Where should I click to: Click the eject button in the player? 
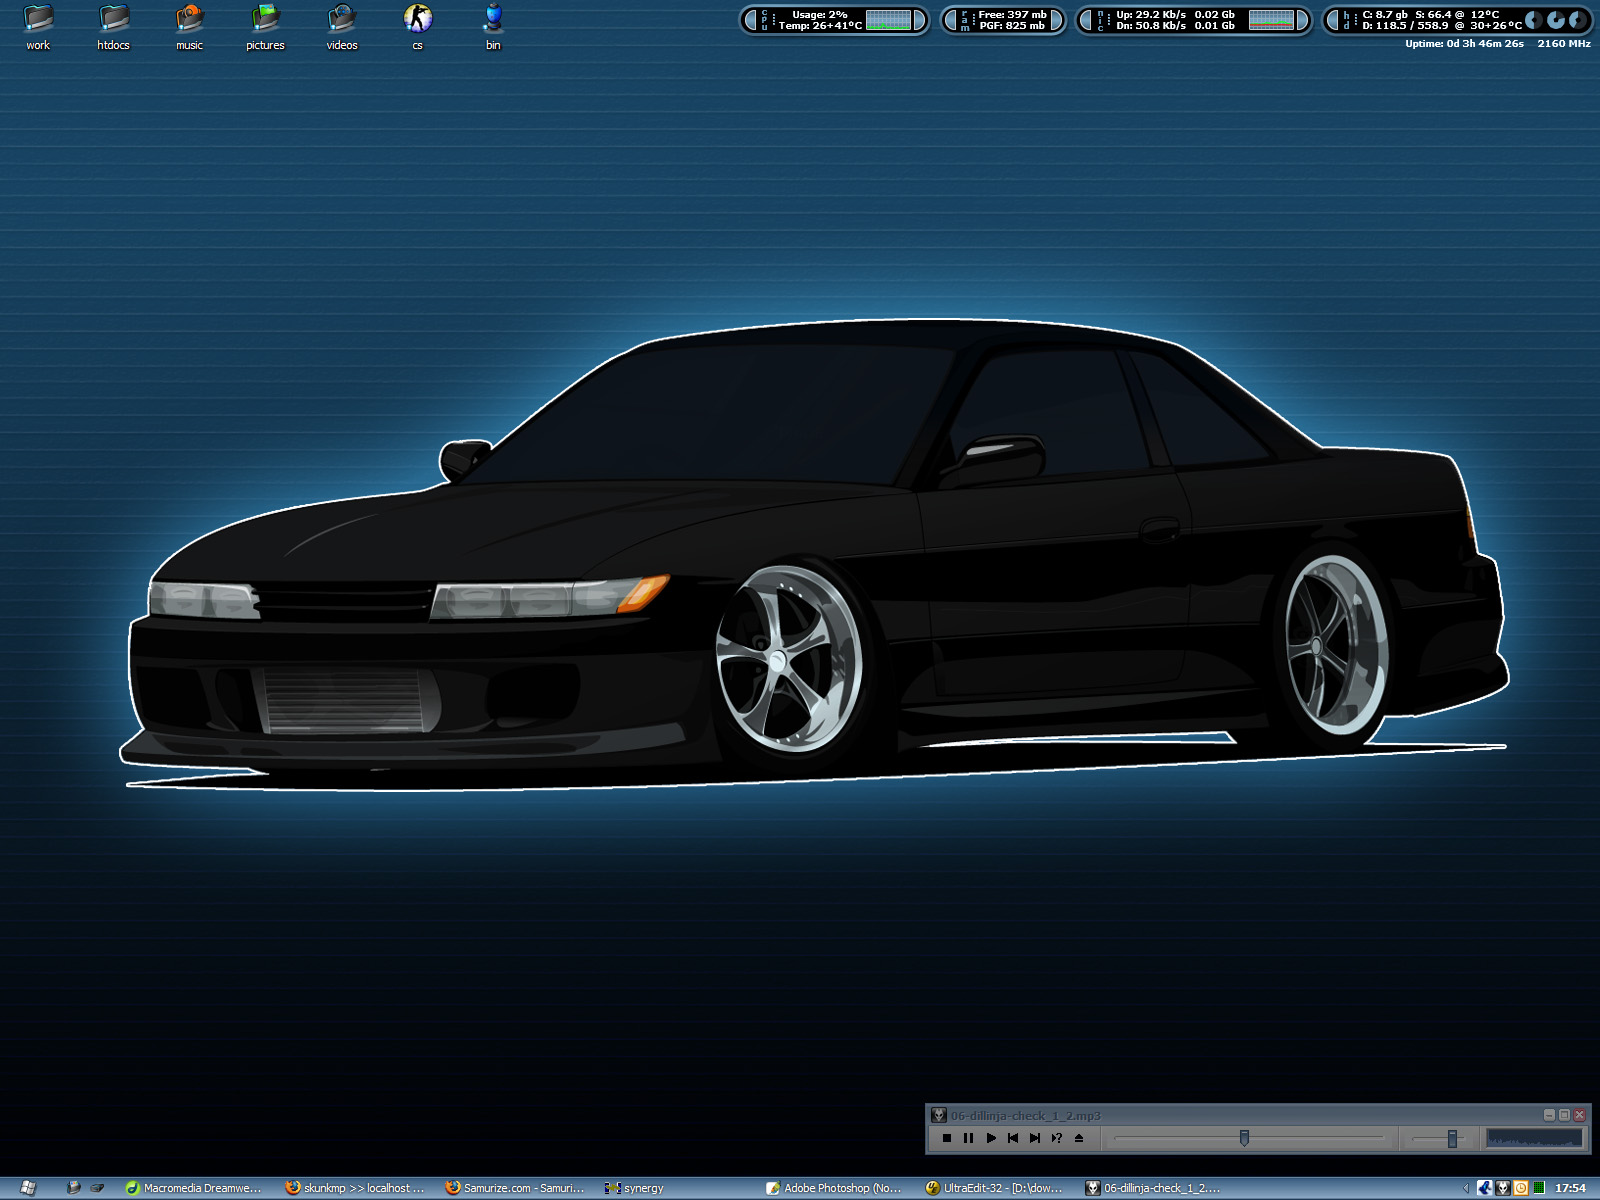coord(1079,1138)
